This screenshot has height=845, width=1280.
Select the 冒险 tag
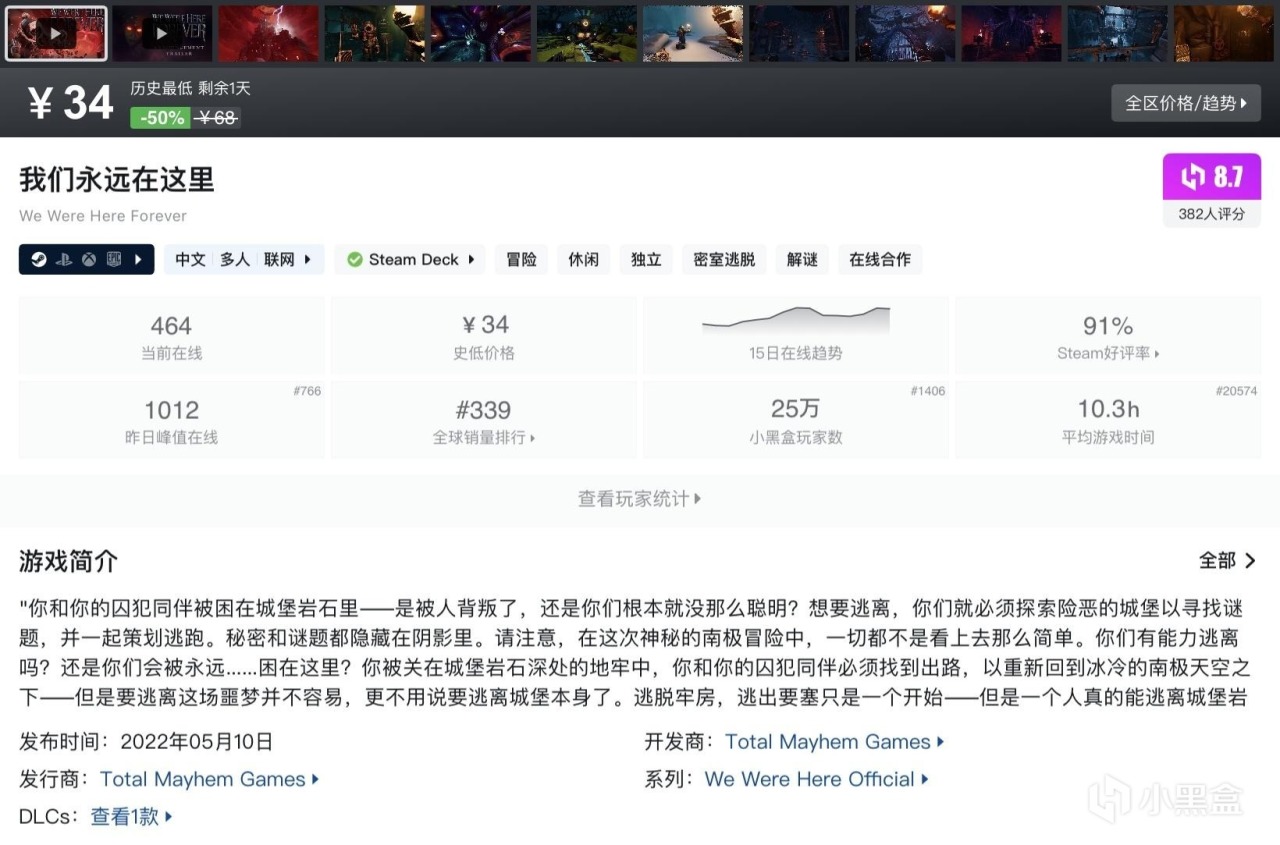(521, 259)
